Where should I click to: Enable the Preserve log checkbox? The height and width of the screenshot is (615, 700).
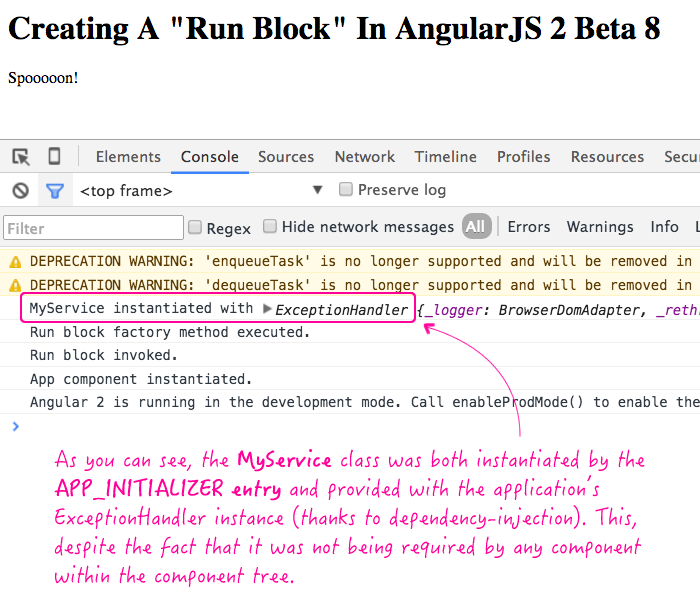pos(346,189)
